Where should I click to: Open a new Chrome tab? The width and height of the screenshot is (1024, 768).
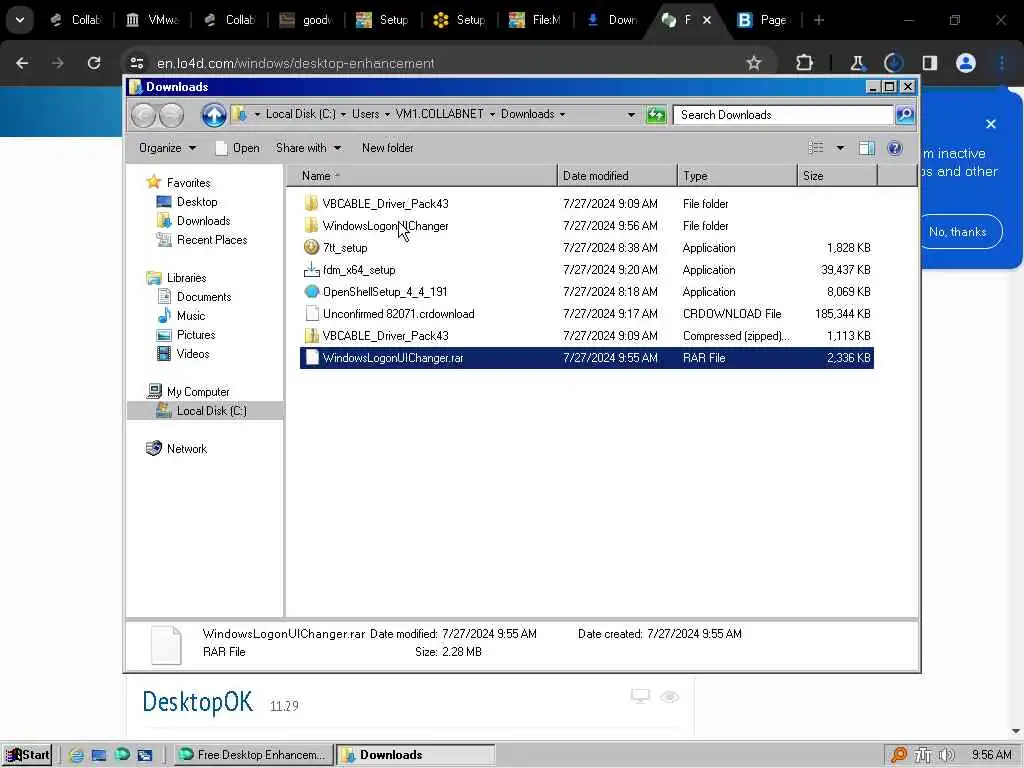click(819, 20)
